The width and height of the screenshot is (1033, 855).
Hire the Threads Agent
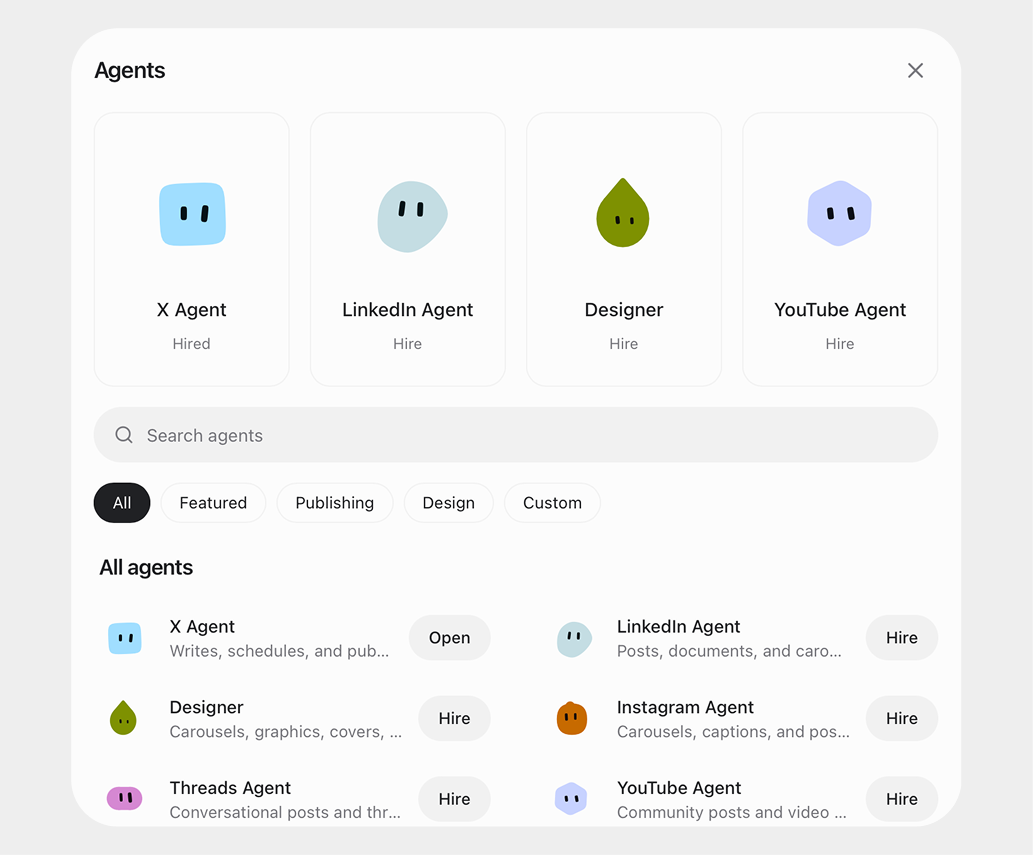(x=455, y=799)
